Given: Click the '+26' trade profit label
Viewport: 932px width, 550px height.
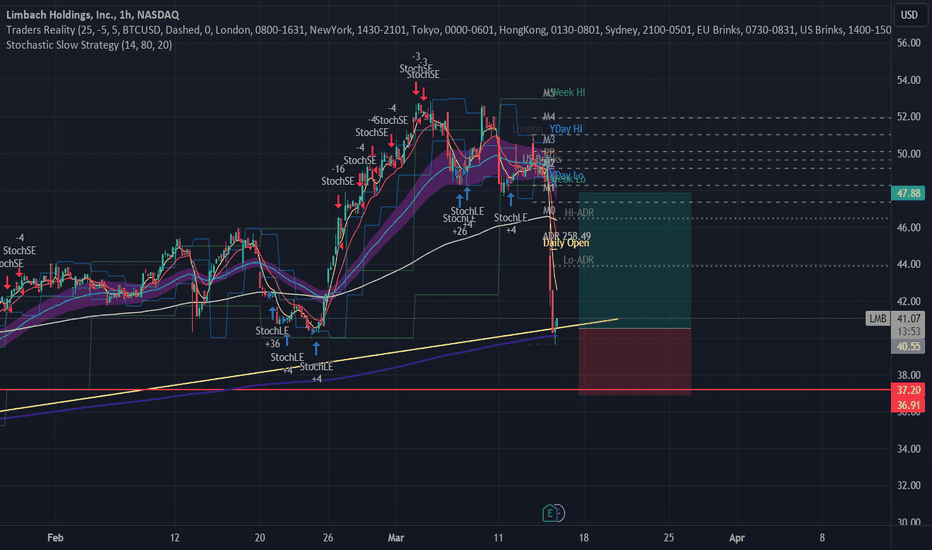Looking at the screenshot, I should [459, 231].
